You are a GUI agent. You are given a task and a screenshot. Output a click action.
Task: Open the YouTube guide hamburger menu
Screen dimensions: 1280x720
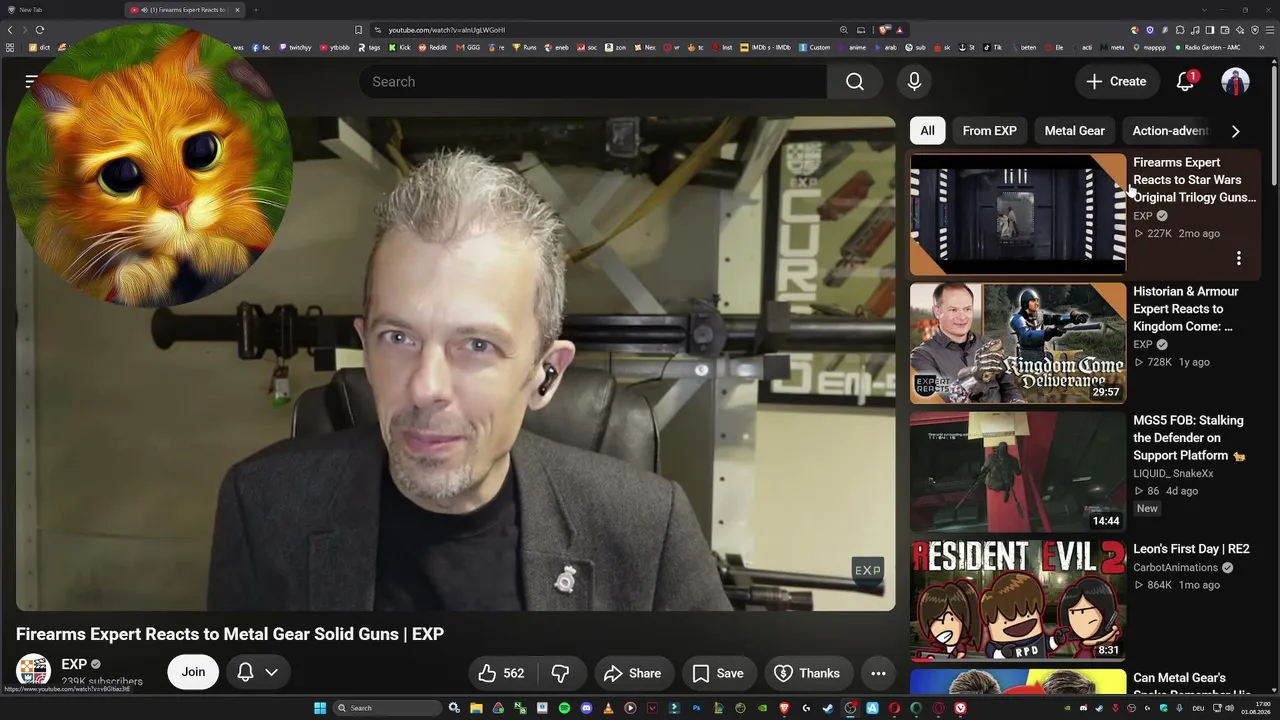[x=32, y=81]
